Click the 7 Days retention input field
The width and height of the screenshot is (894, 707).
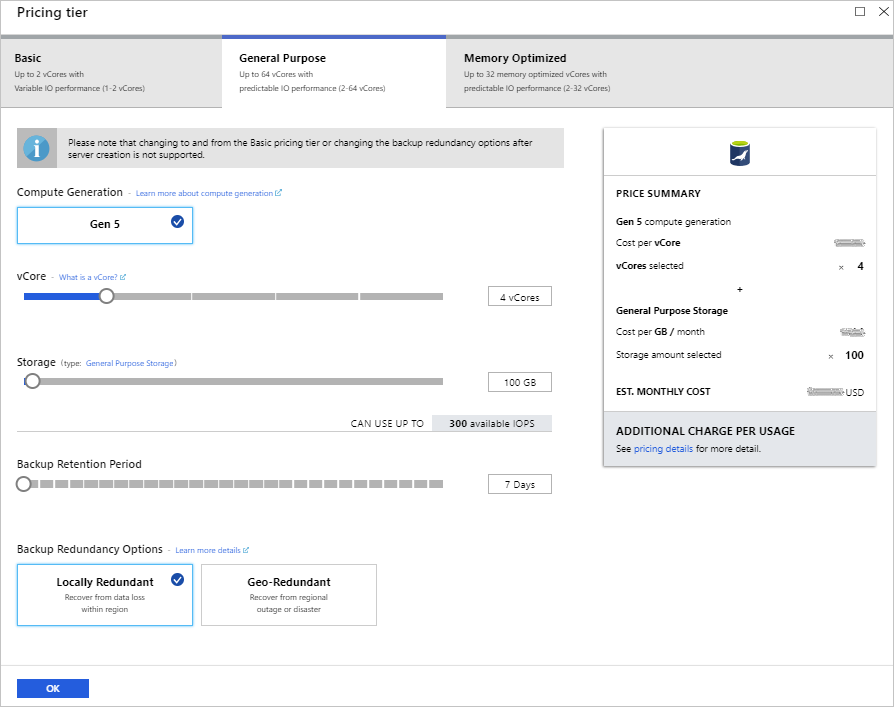coord(519,483)
